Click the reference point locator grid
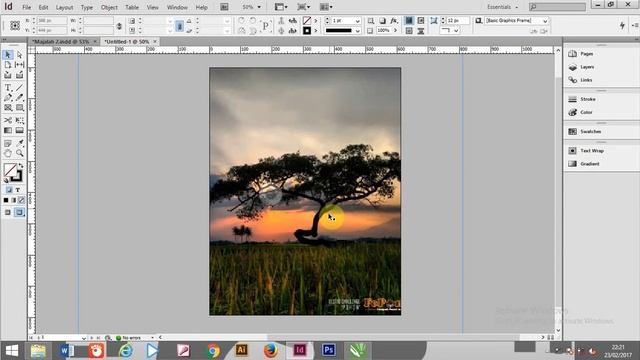The image size is (640, 360). (15, 26)
